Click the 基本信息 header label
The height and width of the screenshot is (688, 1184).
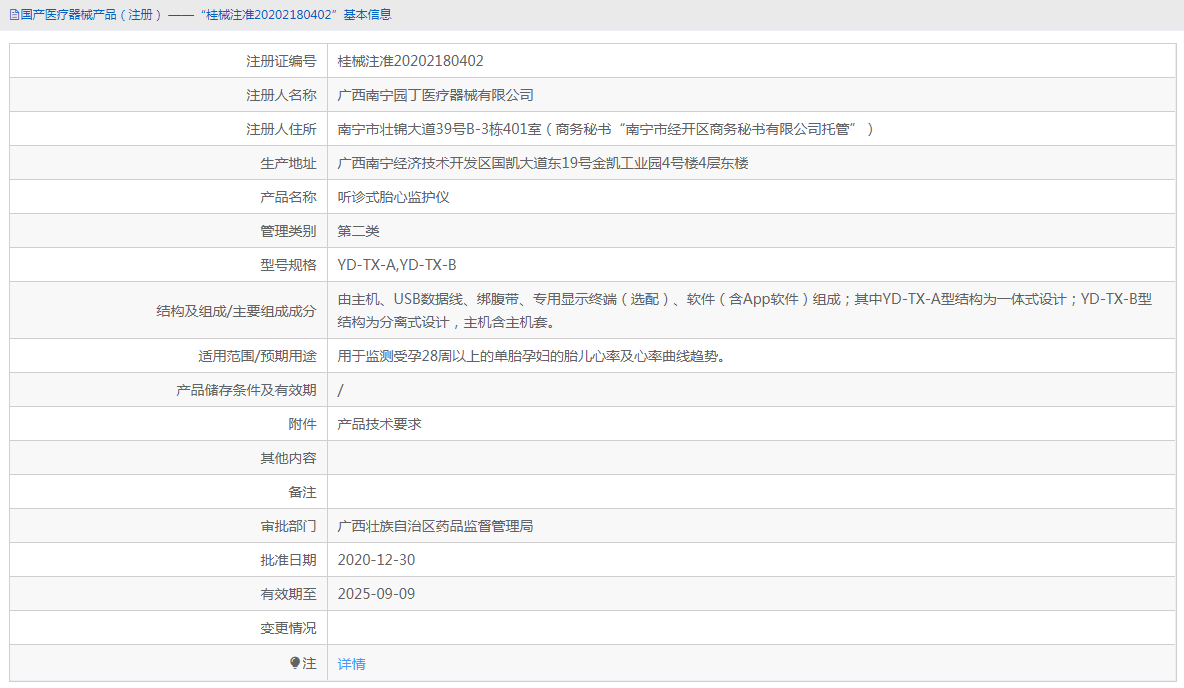point(368,14)
